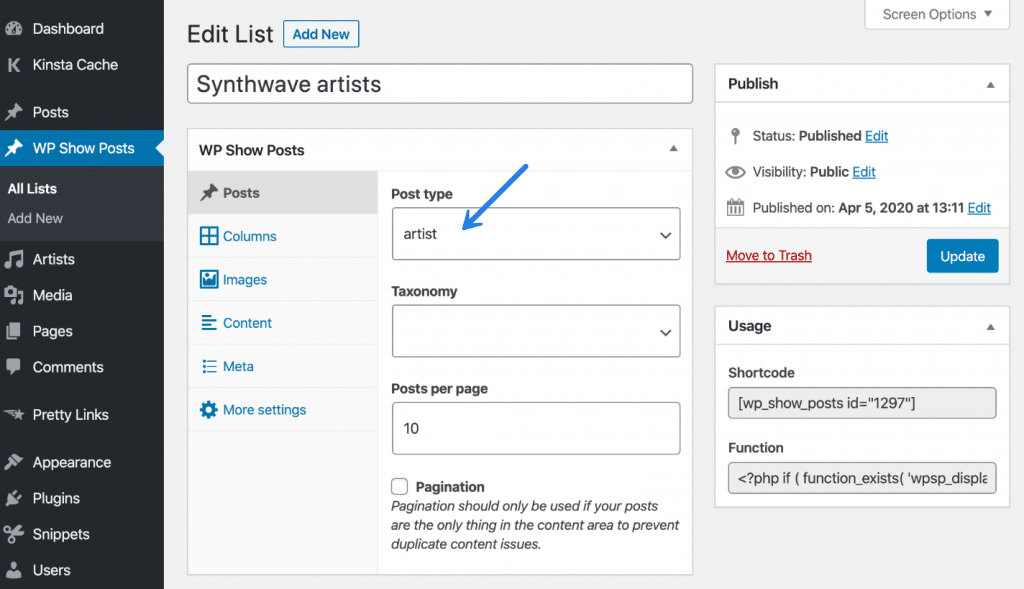Open the Taxonomy dropdown
The image size is (1024, 589).
536,331
